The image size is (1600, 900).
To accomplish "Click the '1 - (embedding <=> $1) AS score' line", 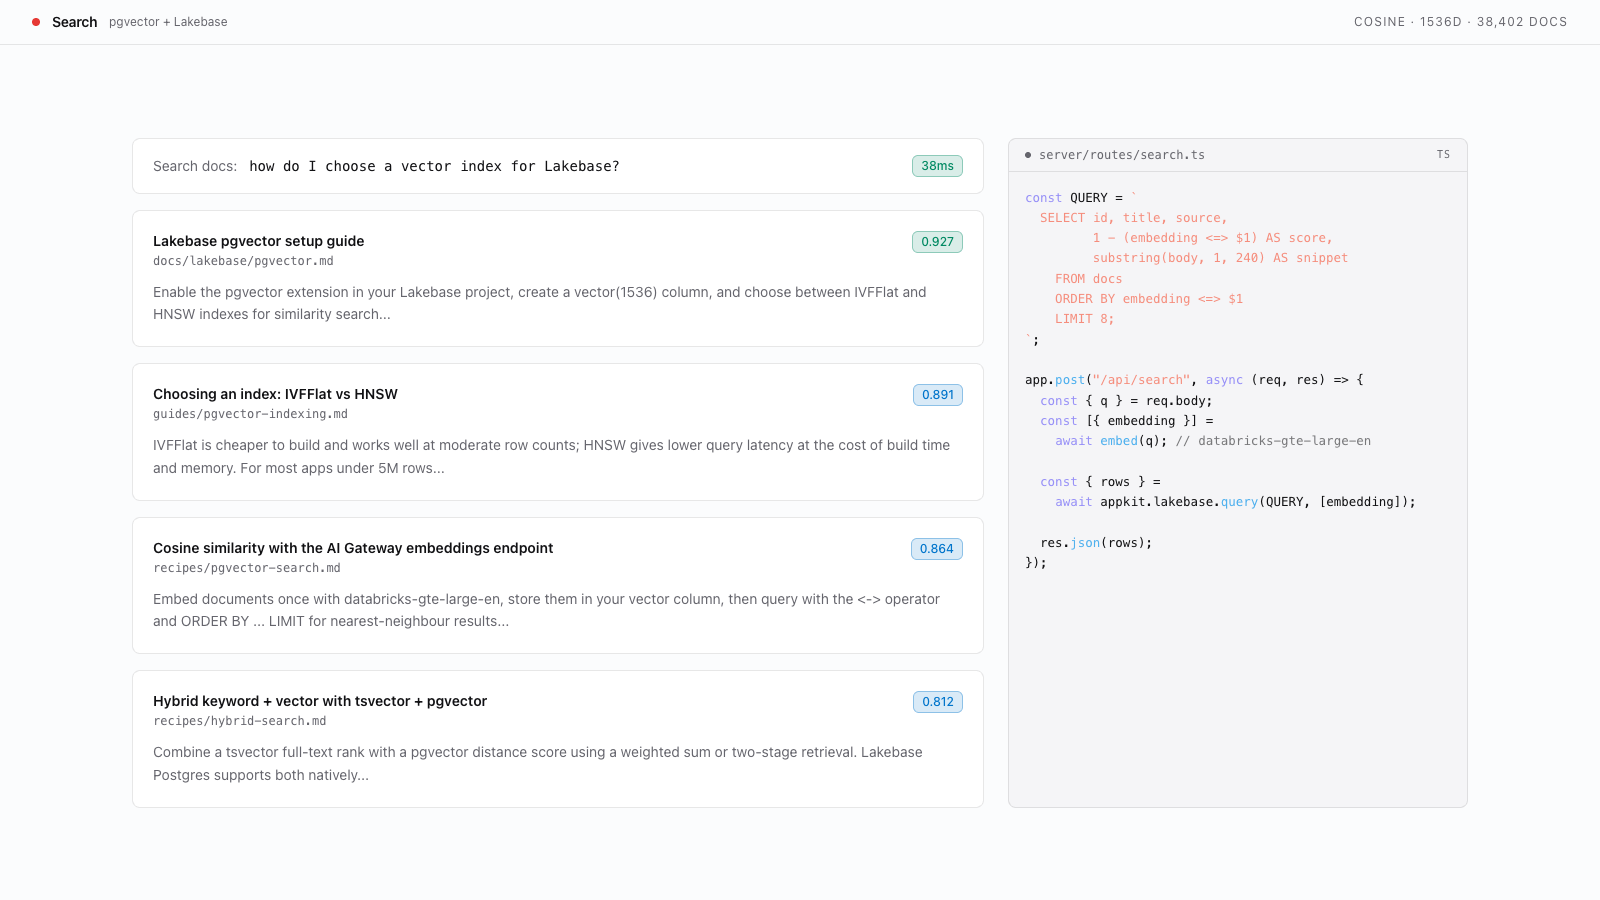I will (x=1212, y=238).
